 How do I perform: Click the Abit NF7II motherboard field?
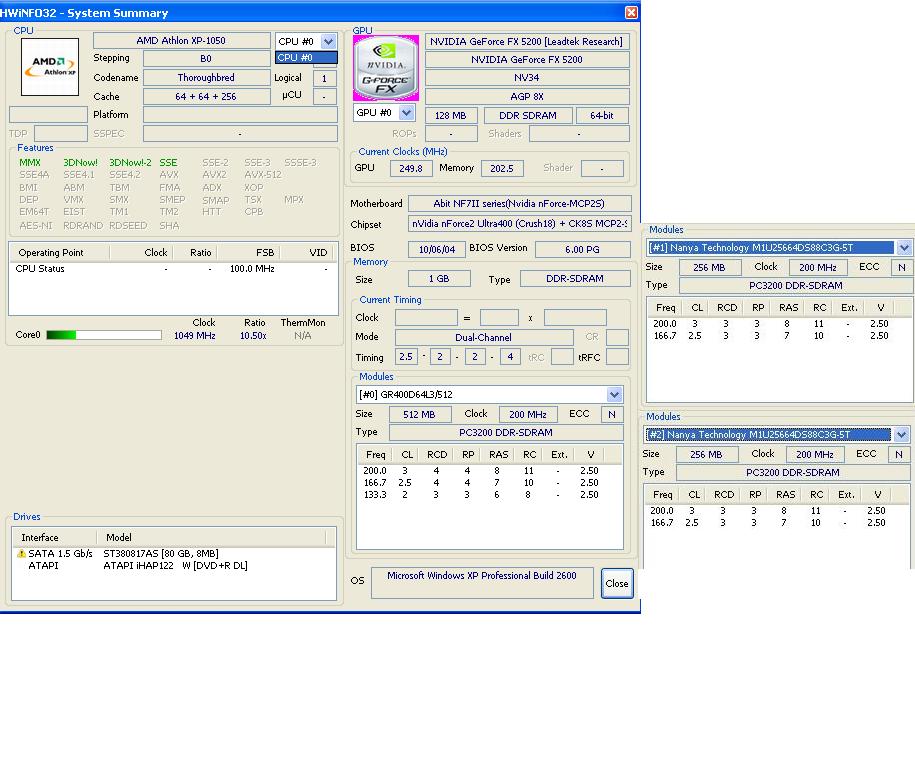(x=519, y=204)
